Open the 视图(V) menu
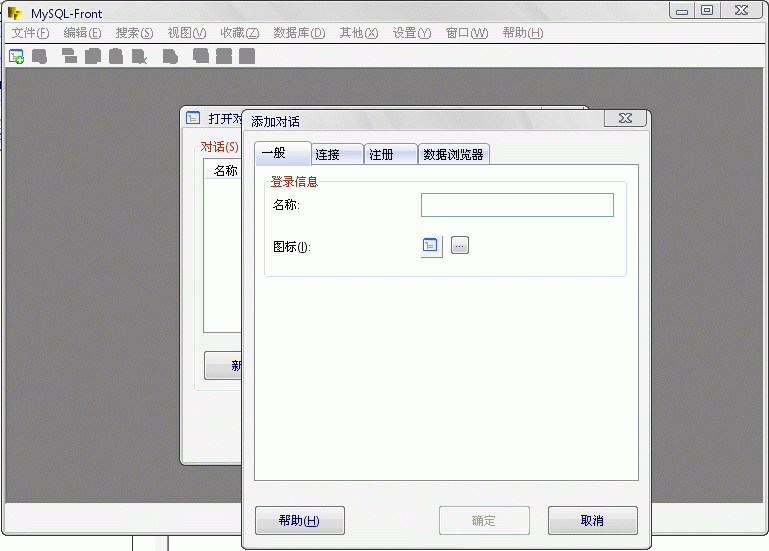769x551 pixels. click(x=187, y=33)
